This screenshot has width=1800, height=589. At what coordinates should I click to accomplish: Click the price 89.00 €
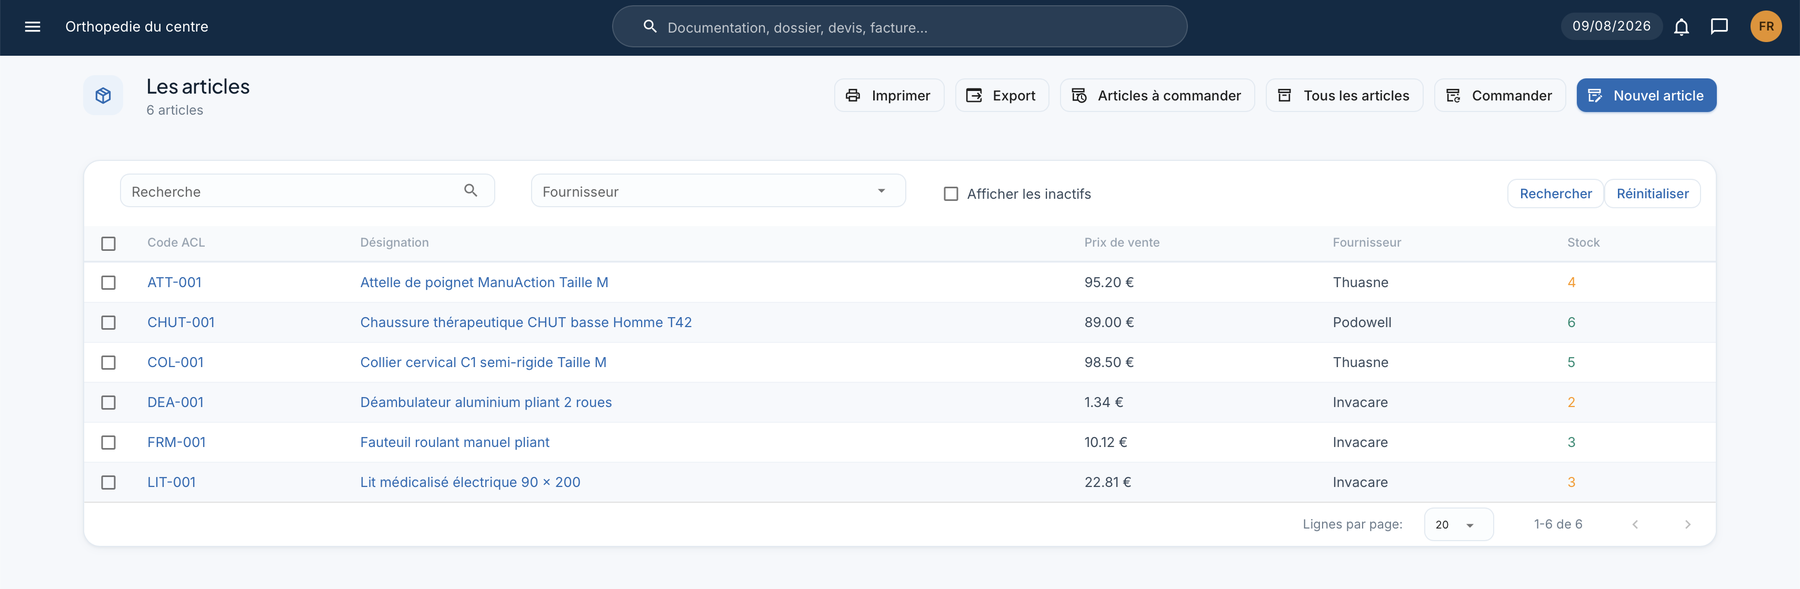coord(1109,323)
